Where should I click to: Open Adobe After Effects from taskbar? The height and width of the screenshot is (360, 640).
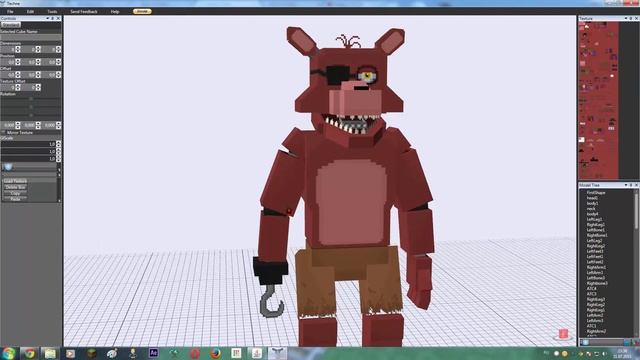153,353
